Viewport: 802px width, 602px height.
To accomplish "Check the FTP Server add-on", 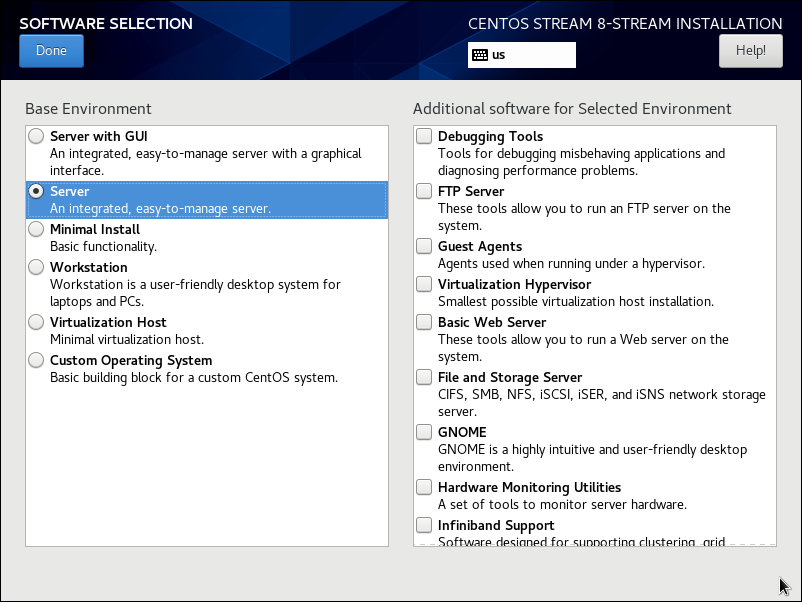I will 425,191.
